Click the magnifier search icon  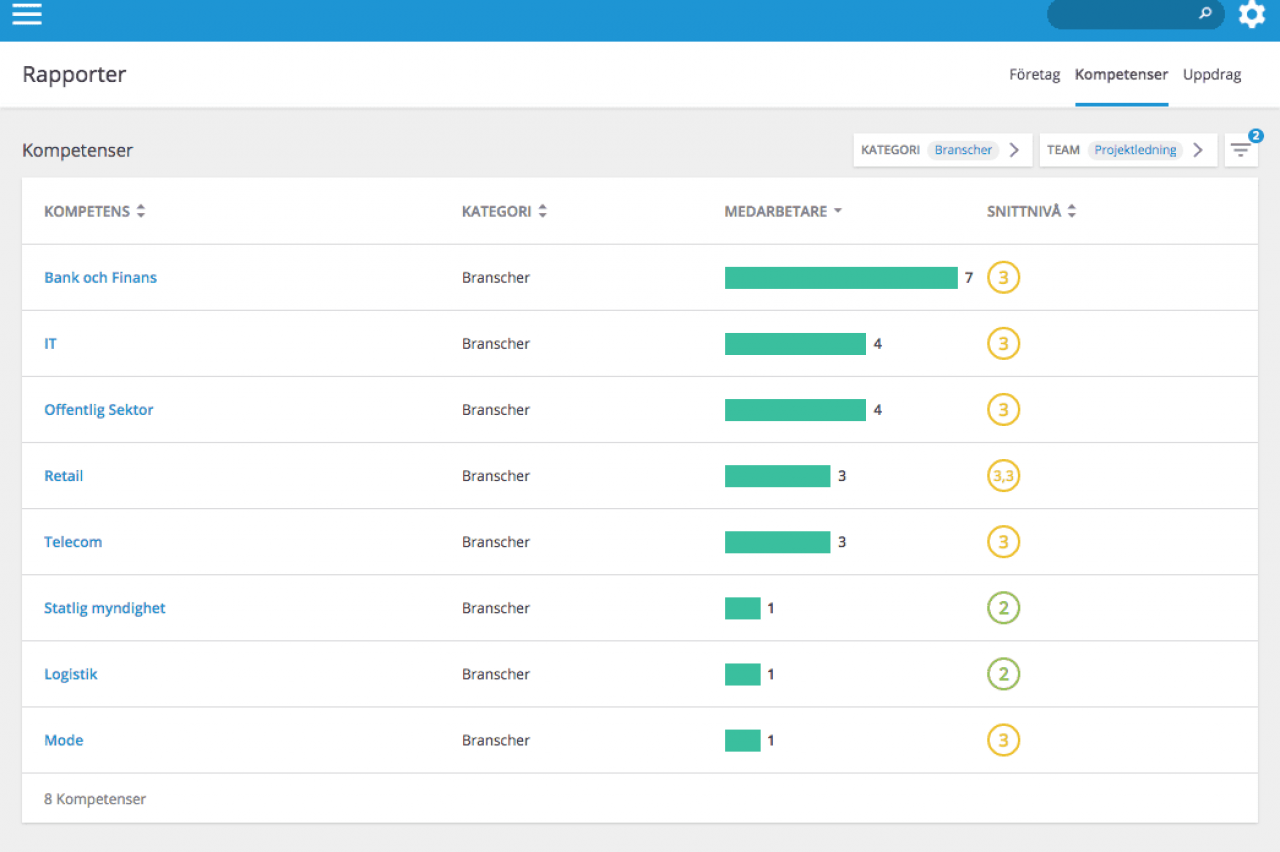click(1206, 14)
